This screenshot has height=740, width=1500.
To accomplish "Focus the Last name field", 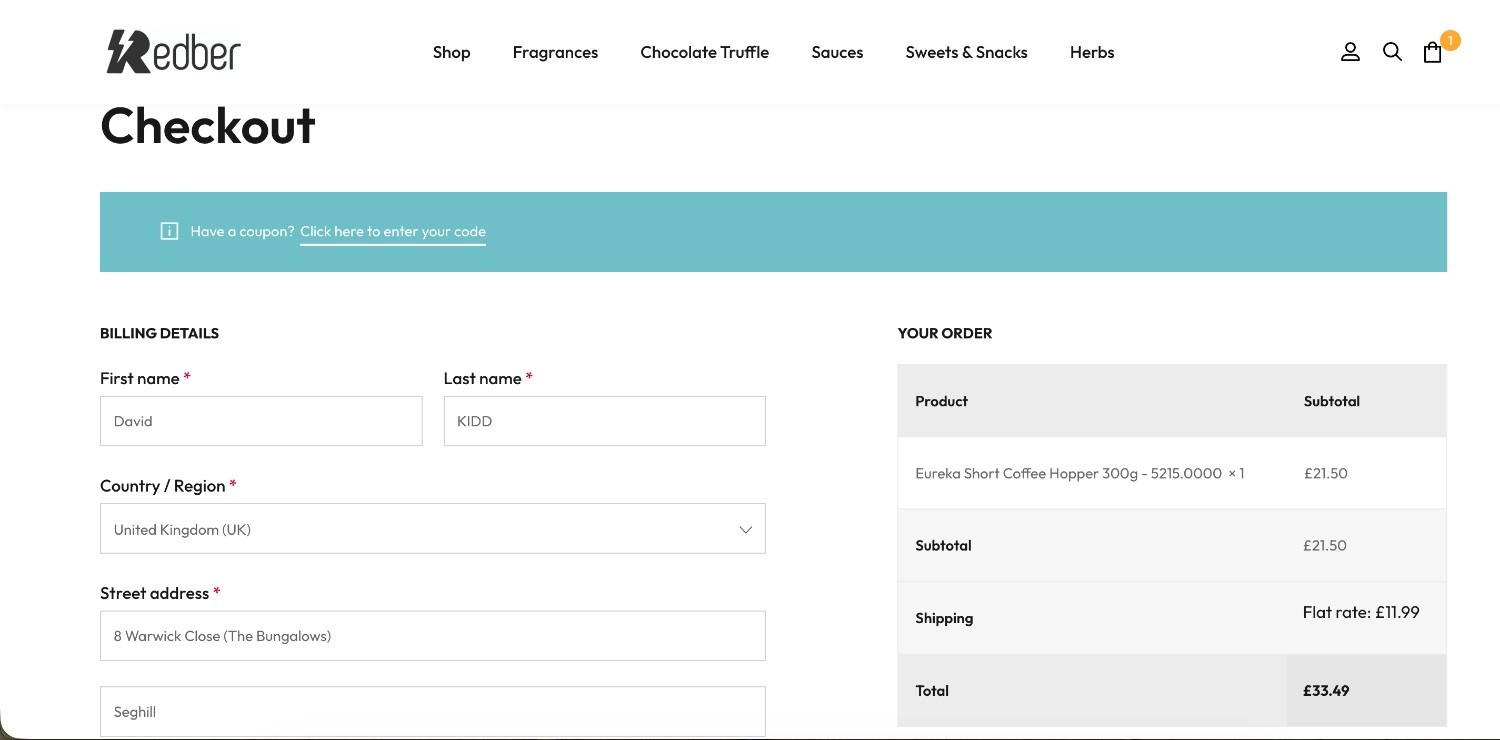I will coord(604,421).
